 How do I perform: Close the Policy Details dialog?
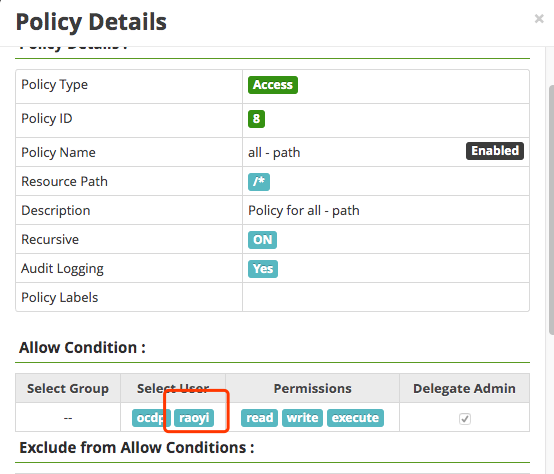(539, 18)
